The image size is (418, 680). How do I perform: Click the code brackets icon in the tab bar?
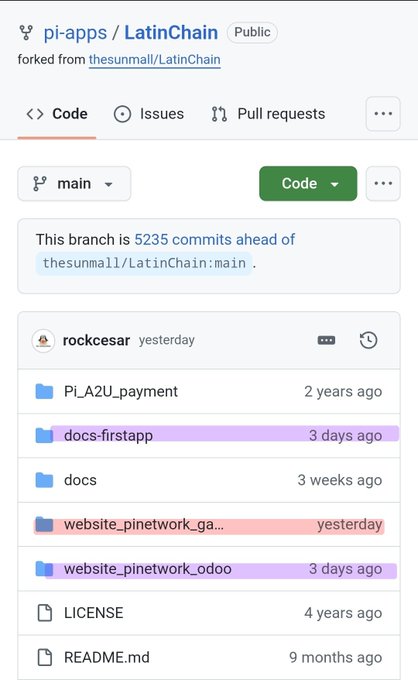(35, 114)
